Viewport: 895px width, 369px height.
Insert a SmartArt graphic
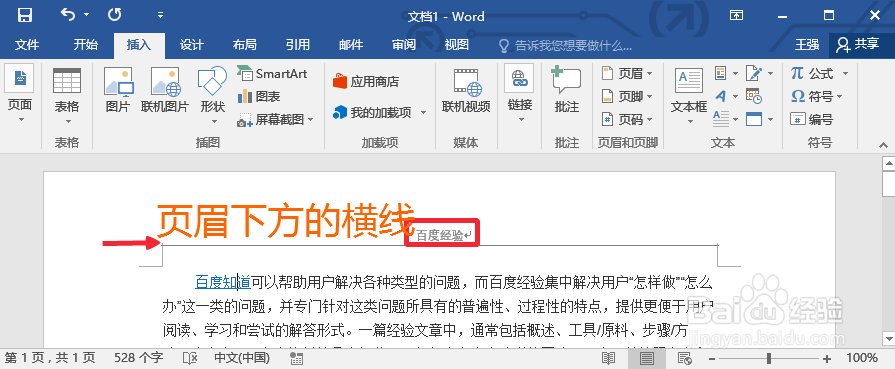272,74
